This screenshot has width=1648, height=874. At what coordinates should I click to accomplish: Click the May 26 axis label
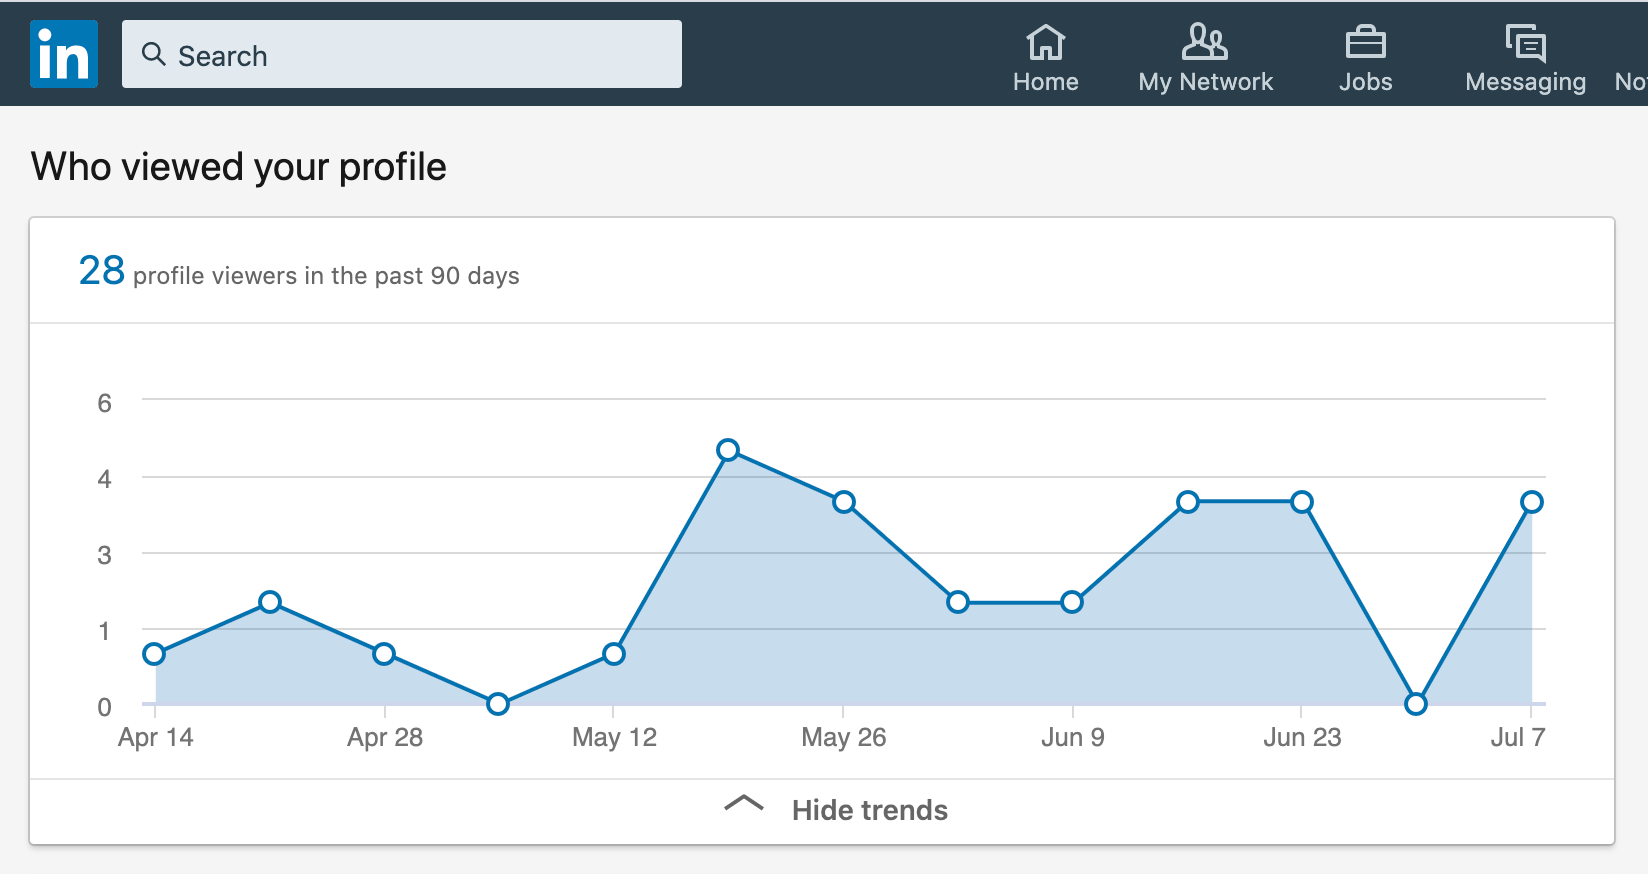[x=844, y=738]
